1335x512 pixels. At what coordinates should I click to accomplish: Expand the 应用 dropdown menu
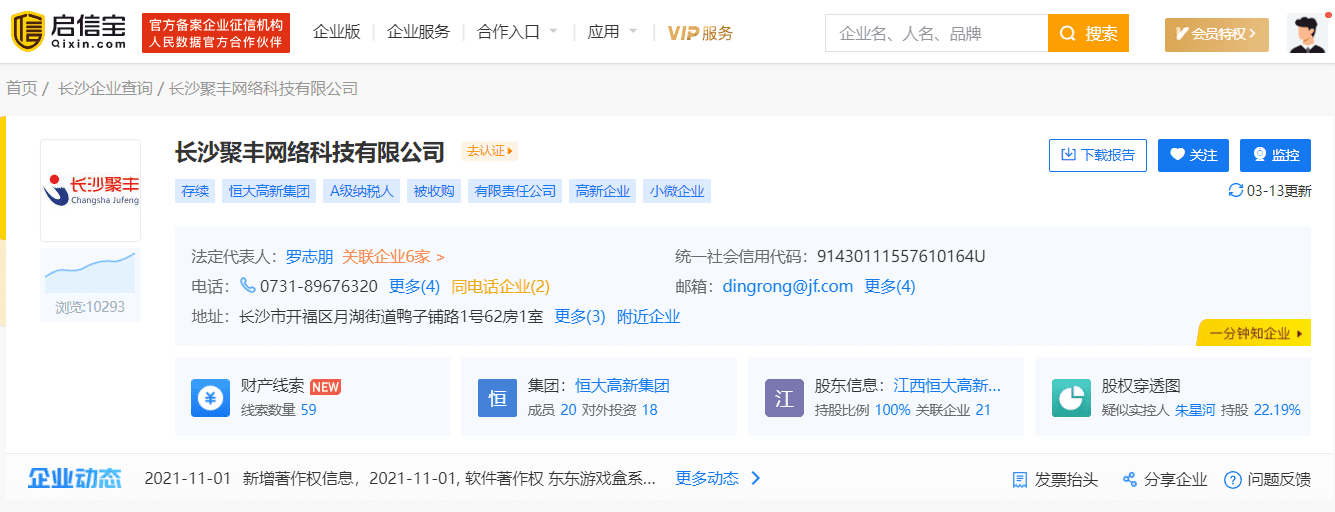(x=612, y=32)
